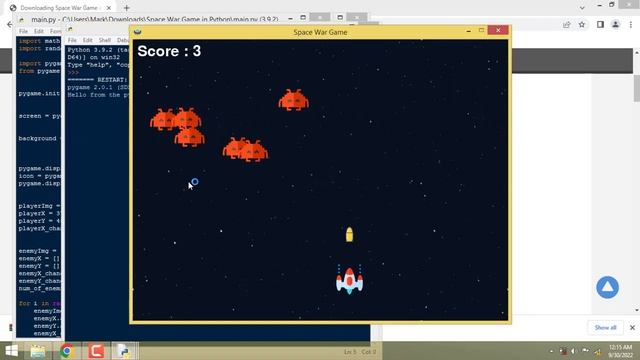
Task: Open the red Camtasia taskbar icon
Action: [x=96, y=351]
